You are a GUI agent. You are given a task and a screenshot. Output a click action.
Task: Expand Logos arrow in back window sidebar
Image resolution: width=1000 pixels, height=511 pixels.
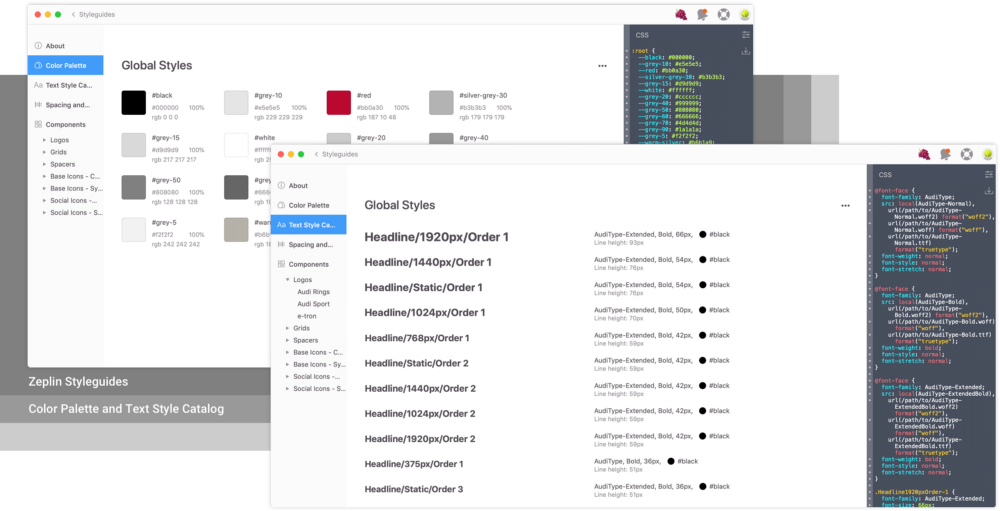pos(44,140)
